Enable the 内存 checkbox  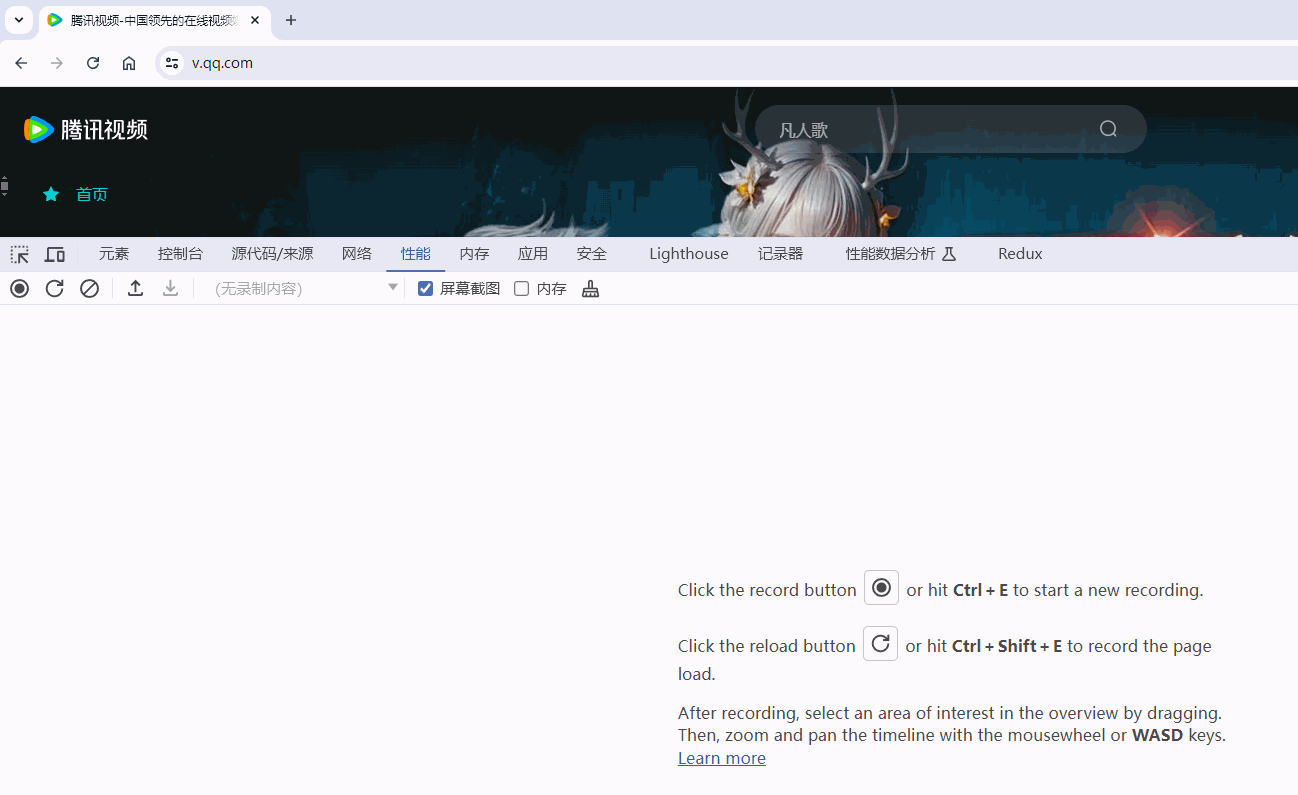pos(521,289)
